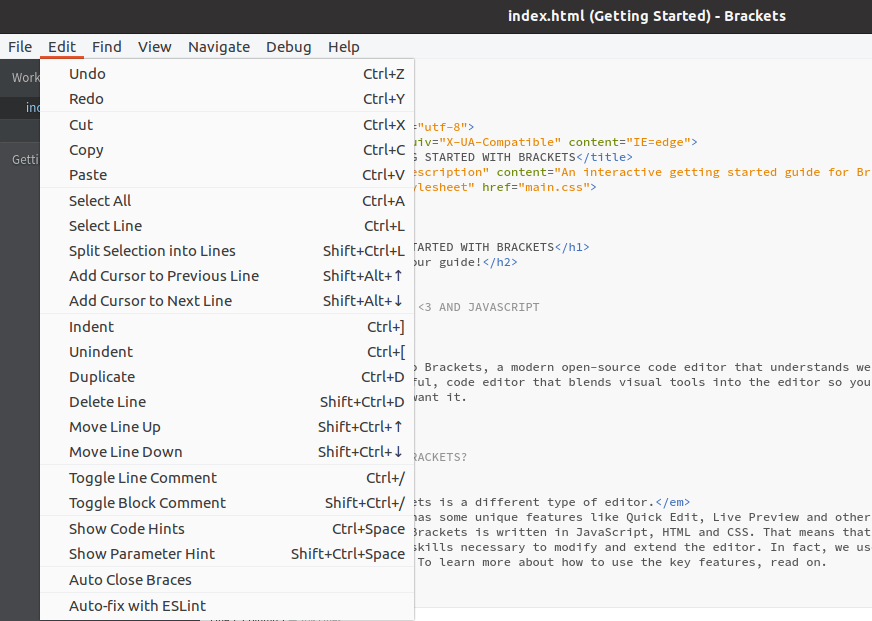Click Add Cursor to Previous Line
The height and width of the screenshot is (621, 872).
[x=227, y=276]
